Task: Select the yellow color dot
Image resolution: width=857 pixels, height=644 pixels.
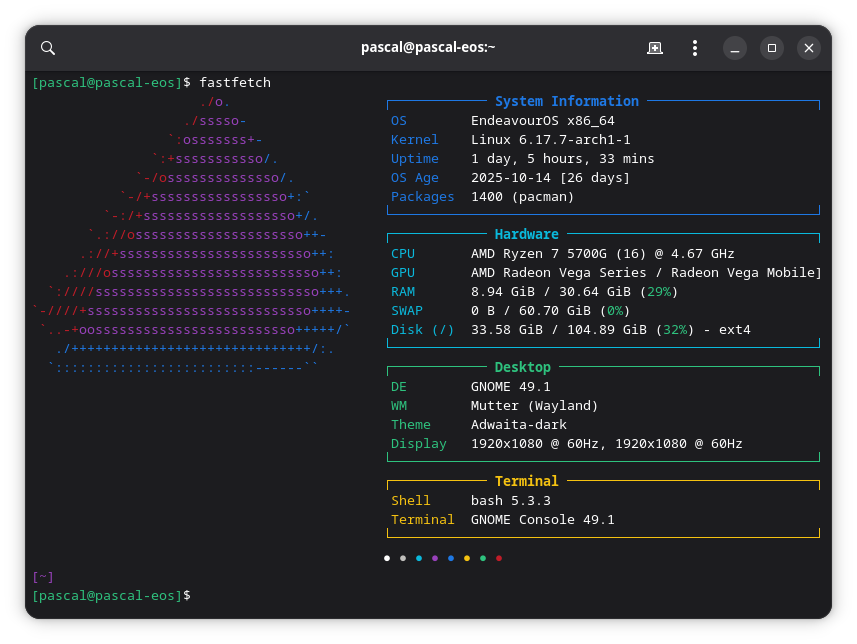Action: coord(467,558)
